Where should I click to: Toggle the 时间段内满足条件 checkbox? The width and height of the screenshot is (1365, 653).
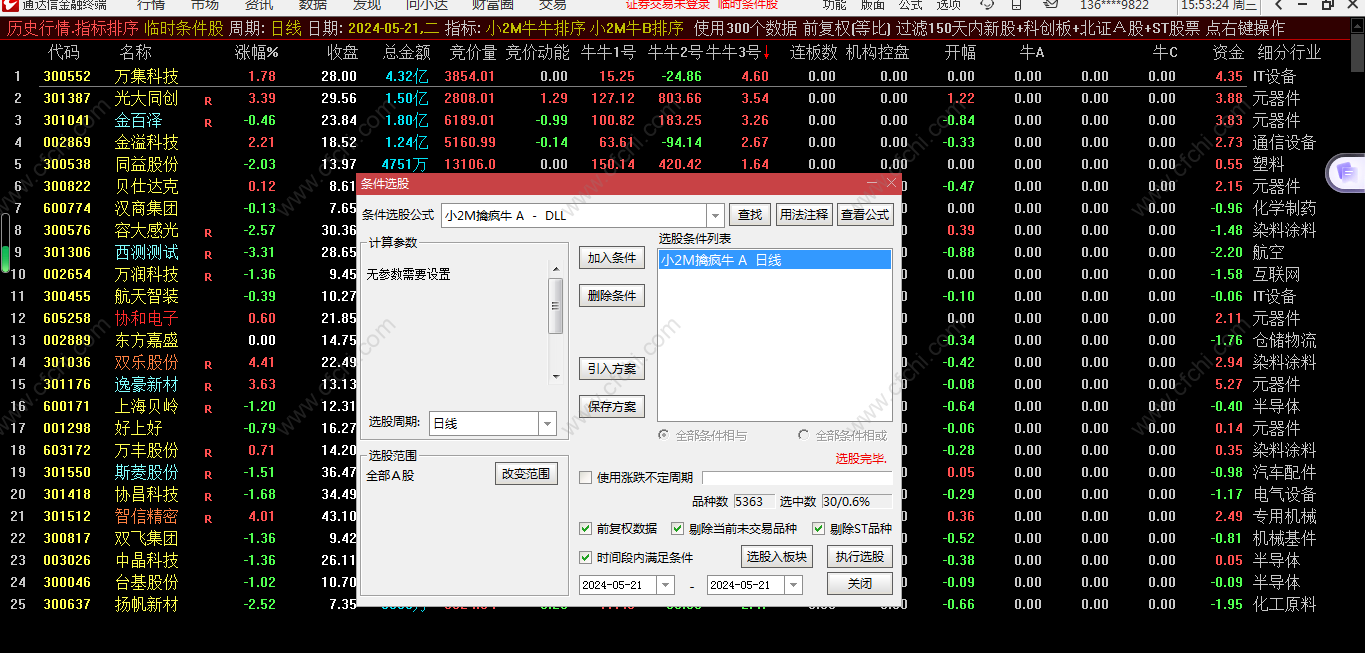[x=586, y=558]
